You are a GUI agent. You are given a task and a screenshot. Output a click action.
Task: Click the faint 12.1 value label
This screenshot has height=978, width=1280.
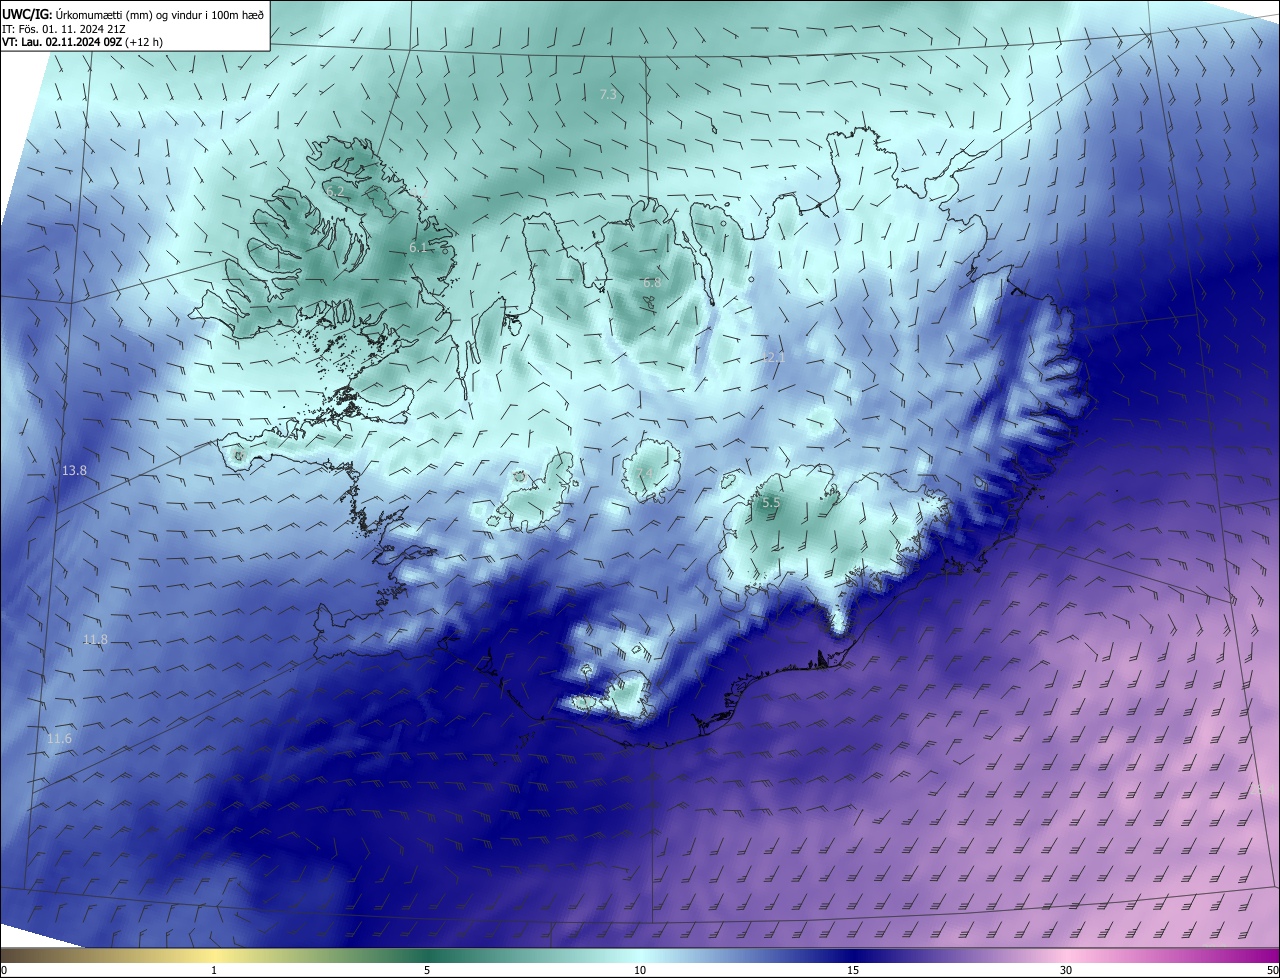pyautogui.click(x=774, y=357)
